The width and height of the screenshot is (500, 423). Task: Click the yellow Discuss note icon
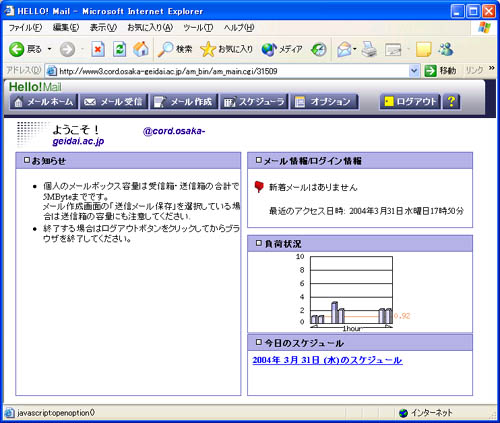pos(424,50)
